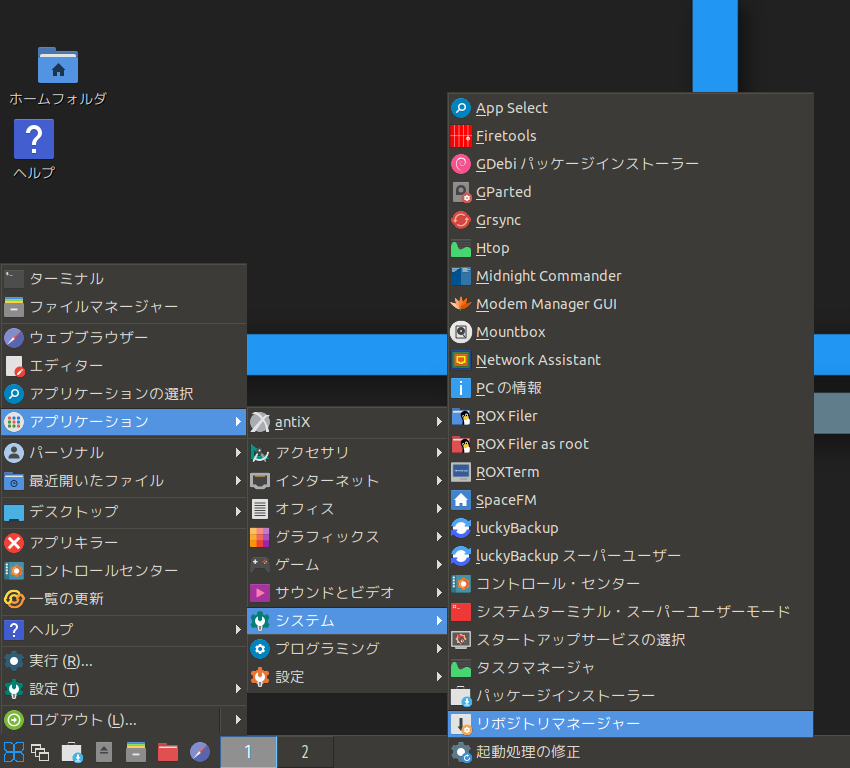The image size is (850, 768).
Task: Choose ファイルマネージャー menu entry
Action: [x=124, y=307]
